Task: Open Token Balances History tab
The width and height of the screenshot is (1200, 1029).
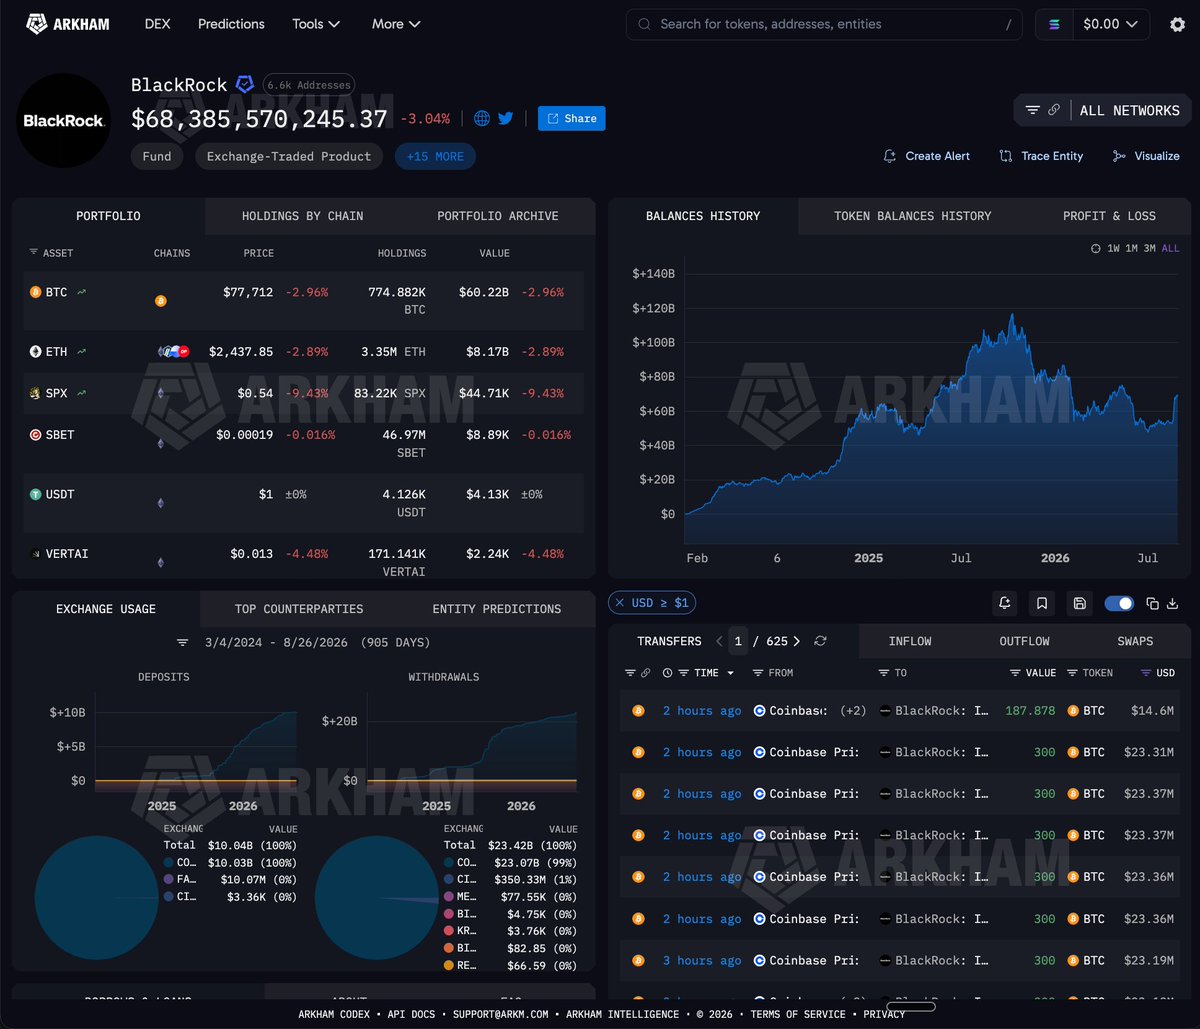Action: pyautogui.click(x=913, y=216)
